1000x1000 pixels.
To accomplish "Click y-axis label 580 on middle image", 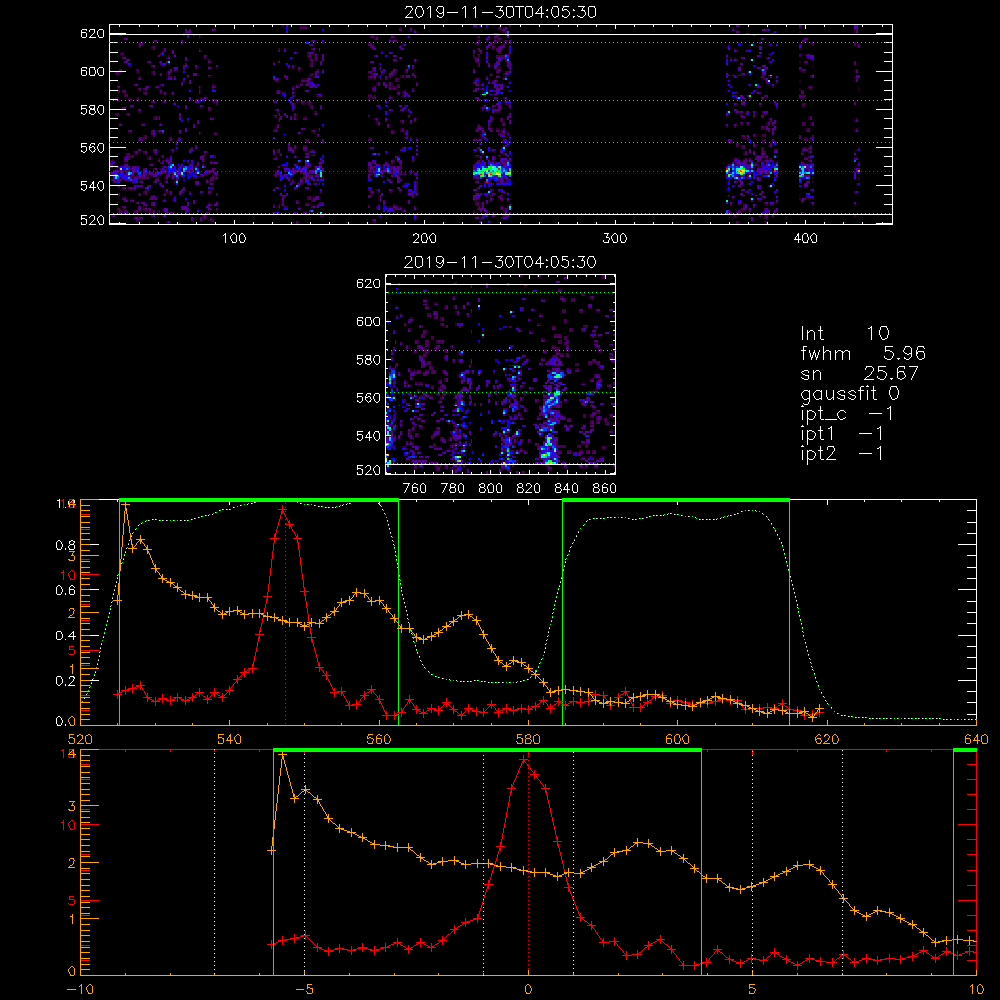I will tap(368, 360).
